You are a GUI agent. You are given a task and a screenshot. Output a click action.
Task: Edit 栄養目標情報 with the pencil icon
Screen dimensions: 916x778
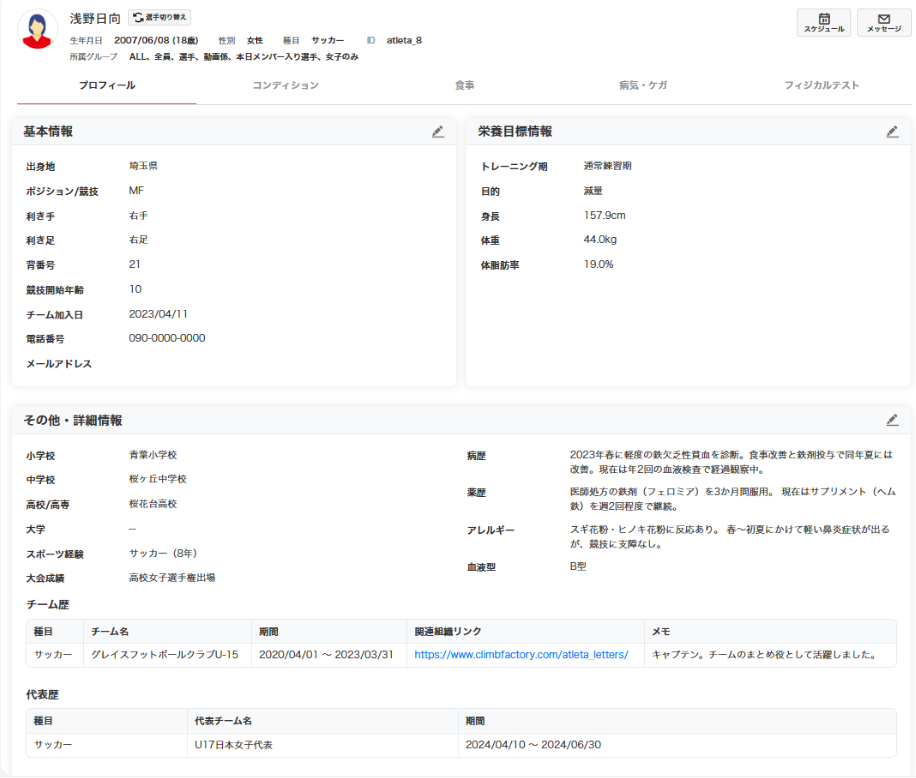(x=892, y=131)
